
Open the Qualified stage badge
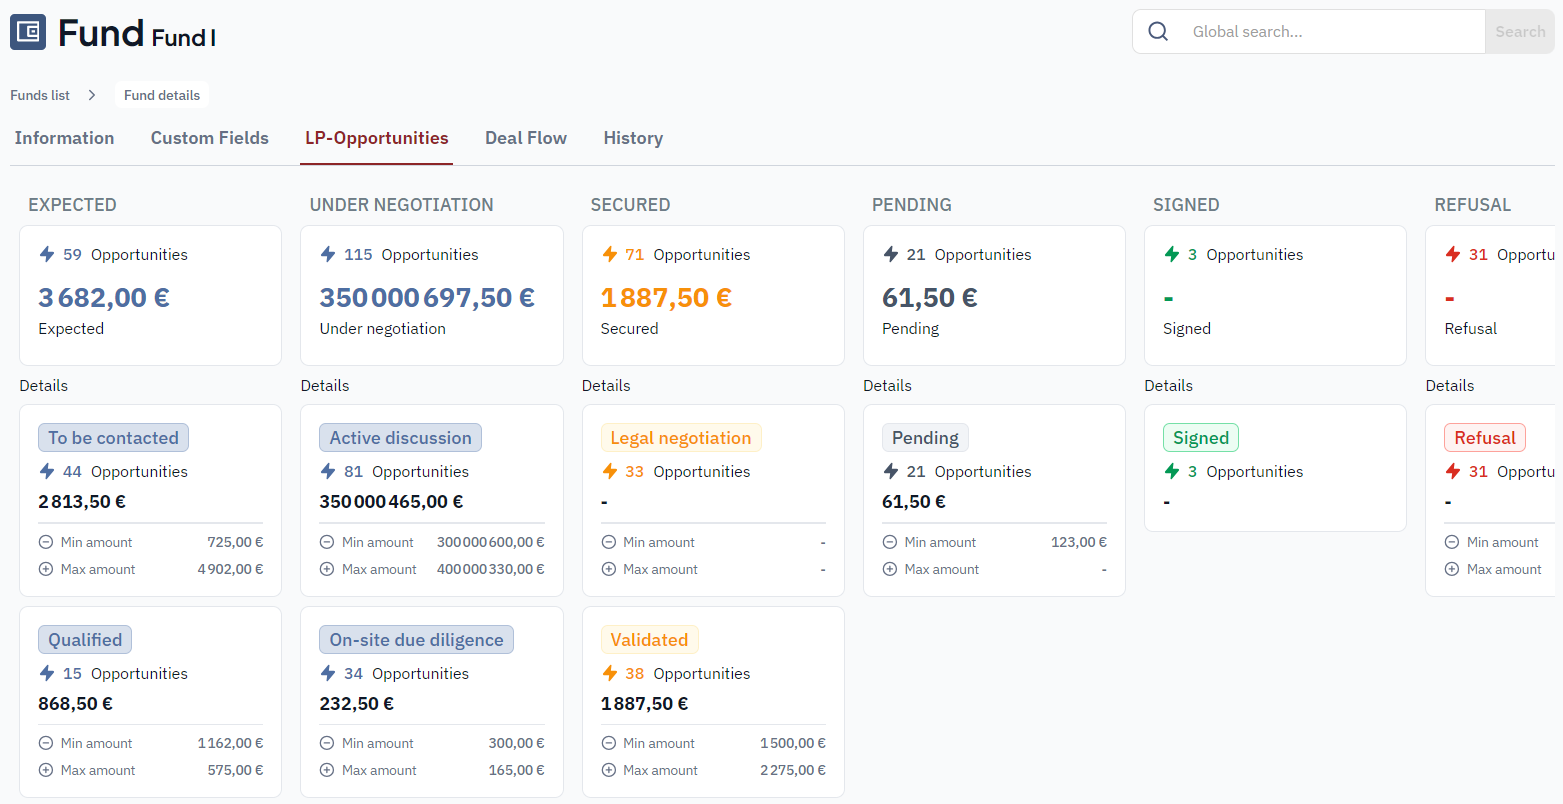tap(85, 640)
